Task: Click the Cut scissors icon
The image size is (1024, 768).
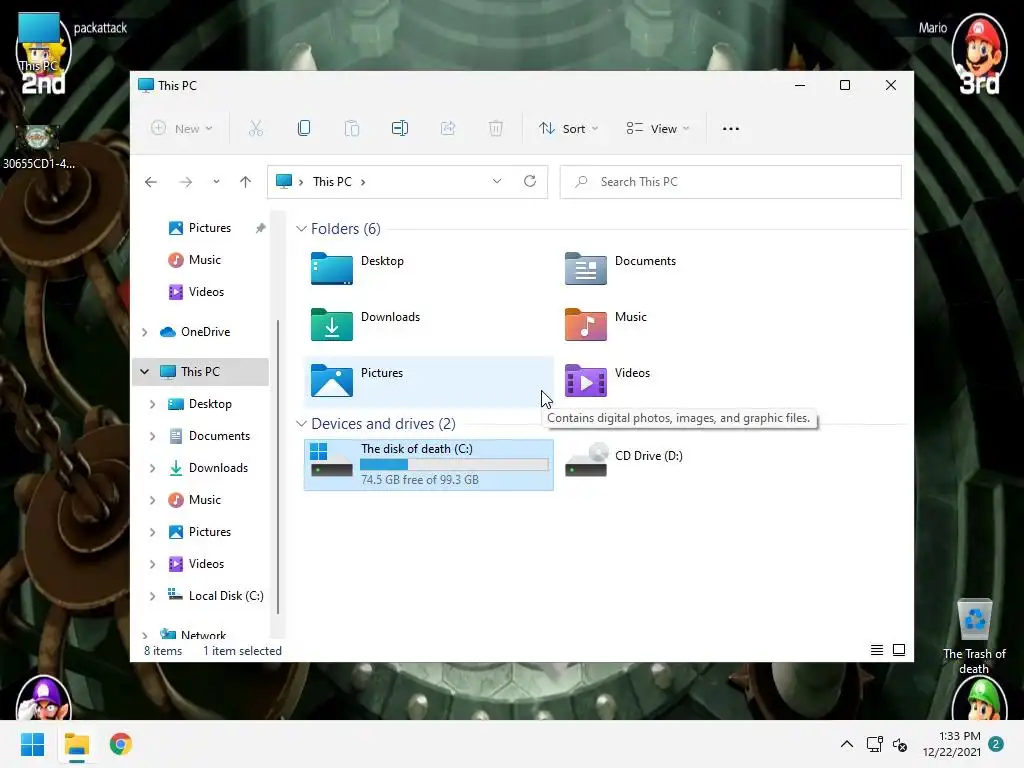Action: (255, 129)
